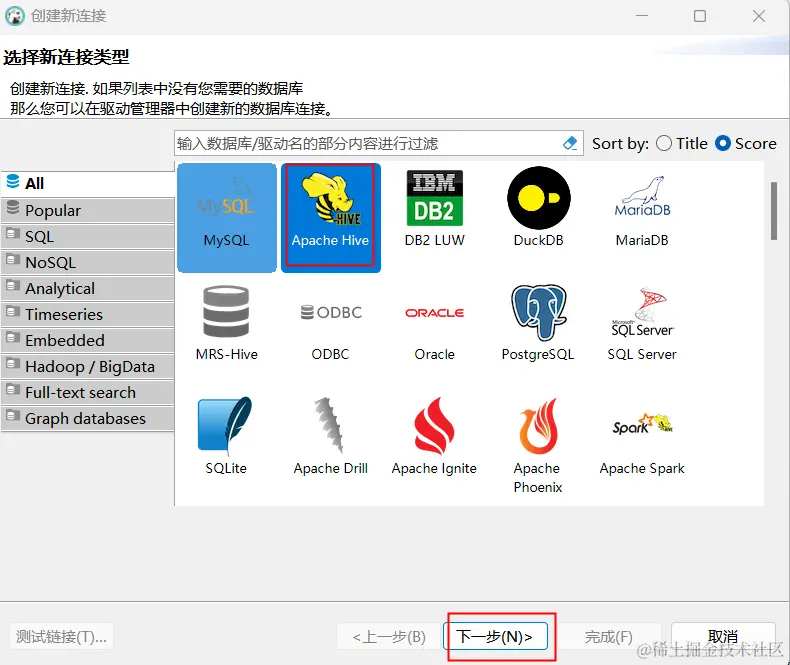Pick the Apache Drill driver

(x=331, y=436)
